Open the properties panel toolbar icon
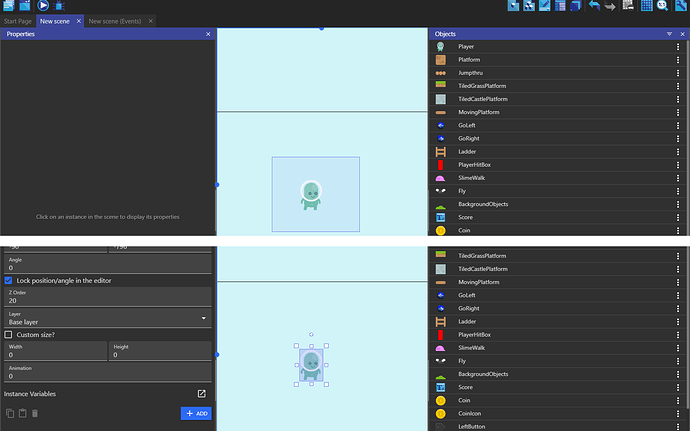This screenshot has height=431, width=690. click(544, 5)
